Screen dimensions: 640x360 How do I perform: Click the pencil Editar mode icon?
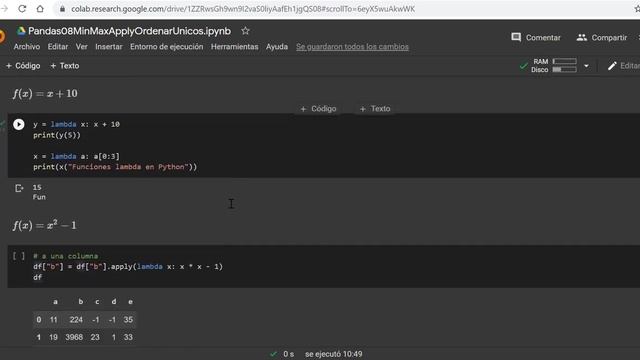pyautogui.click(x=611, y=66)
